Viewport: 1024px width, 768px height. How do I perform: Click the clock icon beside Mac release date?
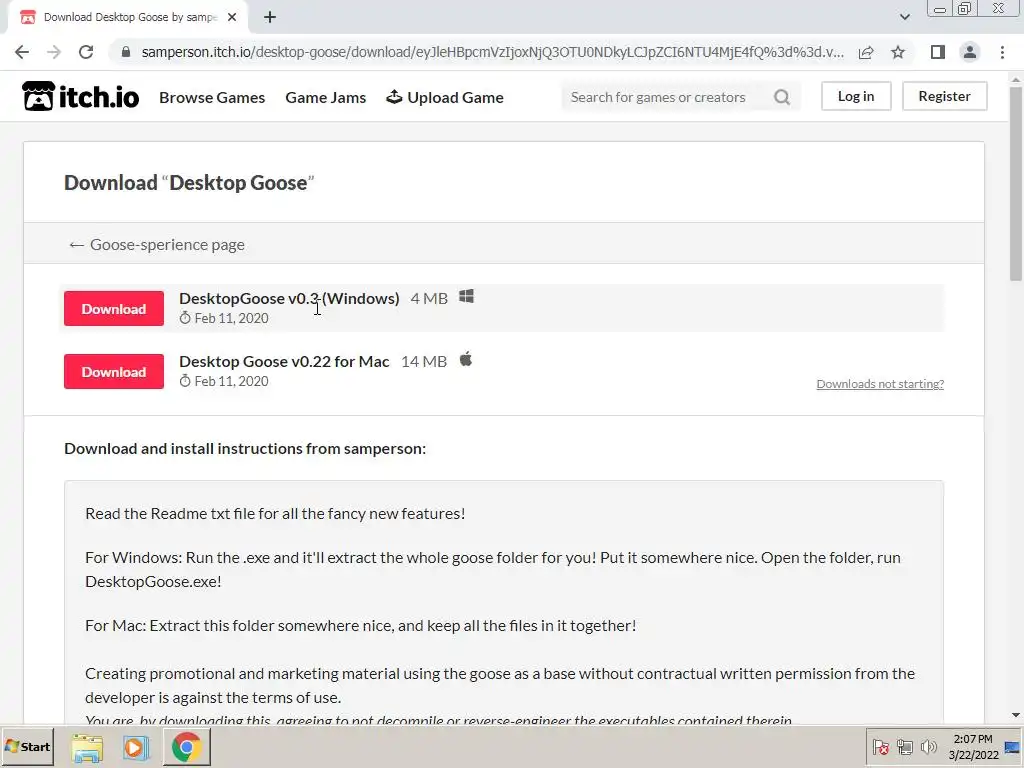point(185,381)
